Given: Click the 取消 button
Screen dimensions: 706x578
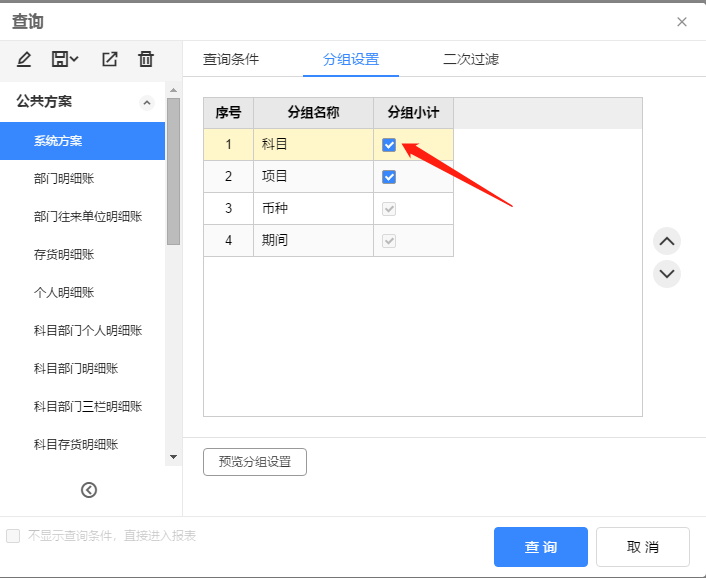Looking at the screenshot, I should point(642,547).
